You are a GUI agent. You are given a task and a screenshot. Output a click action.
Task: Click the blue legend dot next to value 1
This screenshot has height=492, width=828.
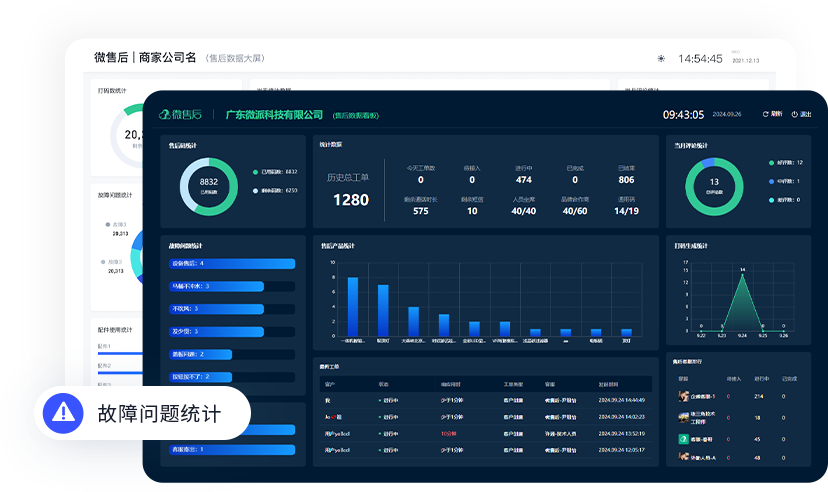coord(771,181)
